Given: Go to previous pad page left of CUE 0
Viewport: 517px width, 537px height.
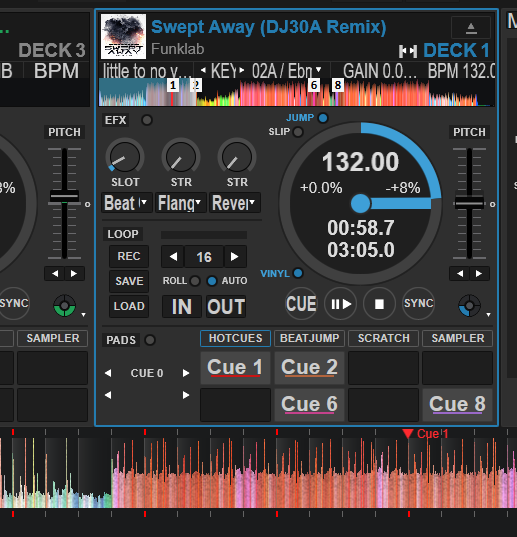Looking at the screenshot, I should 108,373.
